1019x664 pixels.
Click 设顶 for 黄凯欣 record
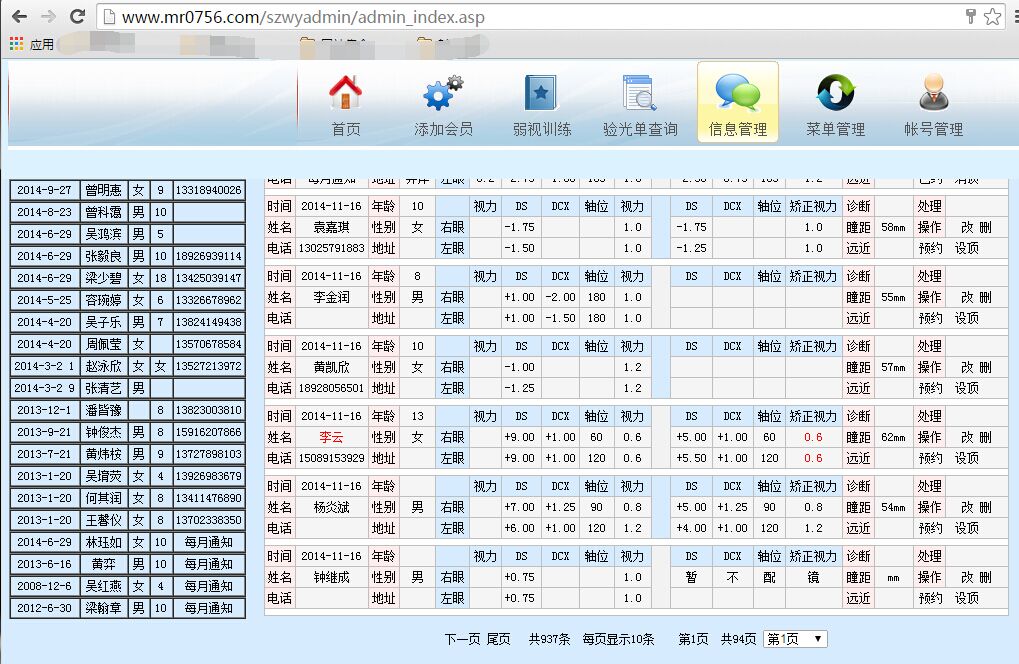966,388
